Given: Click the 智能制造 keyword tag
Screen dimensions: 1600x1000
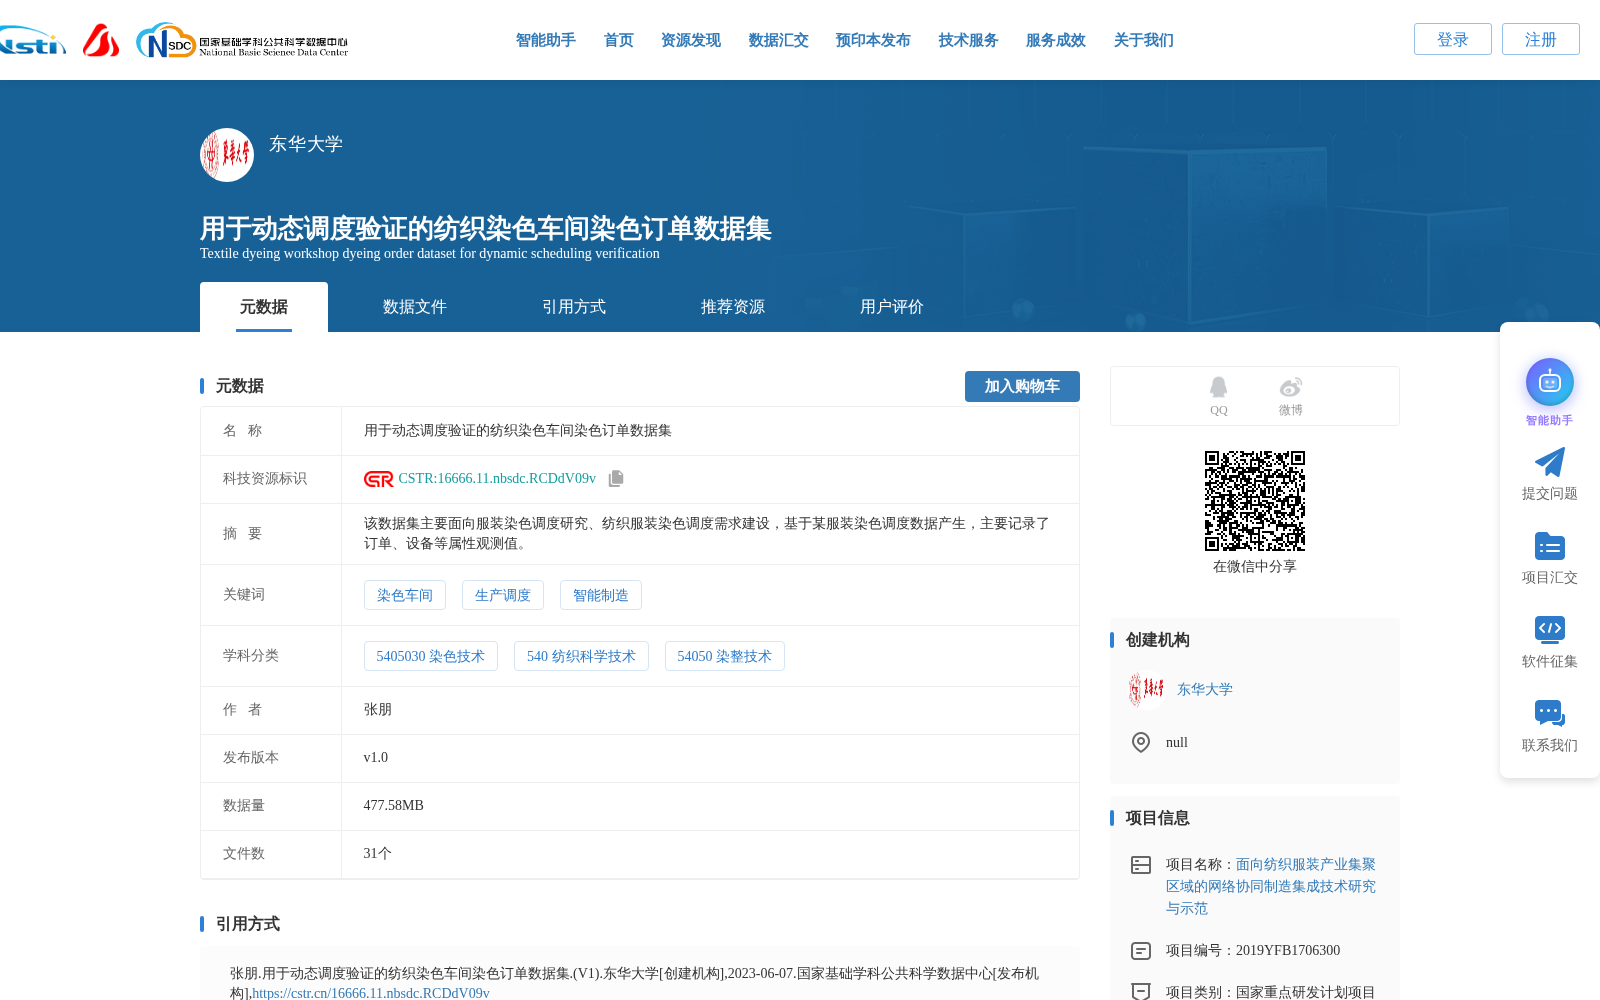Looking at the screenshot, I should 601,595.
